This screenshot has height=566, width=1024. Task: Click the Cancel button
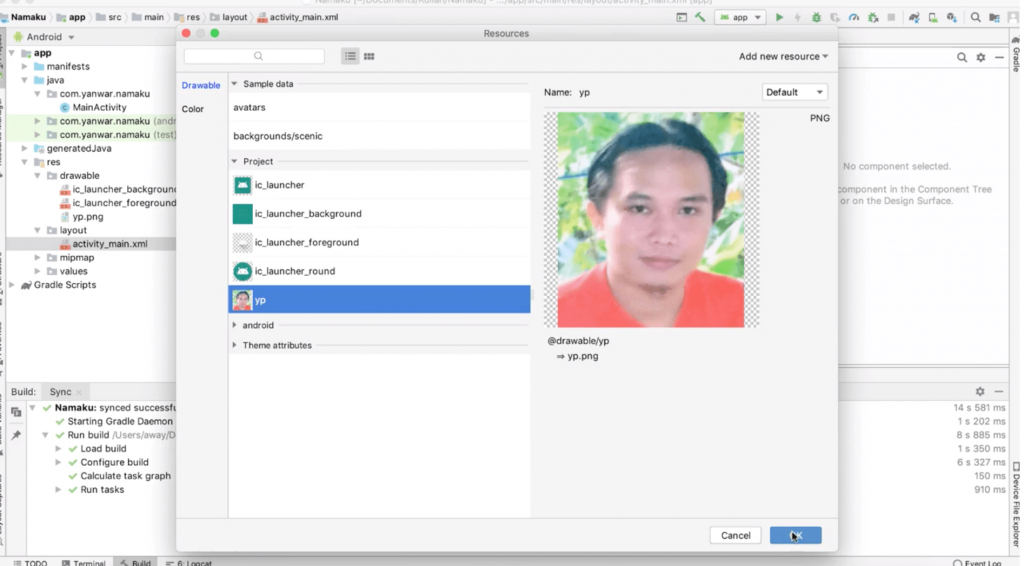(x=735, y=535)
